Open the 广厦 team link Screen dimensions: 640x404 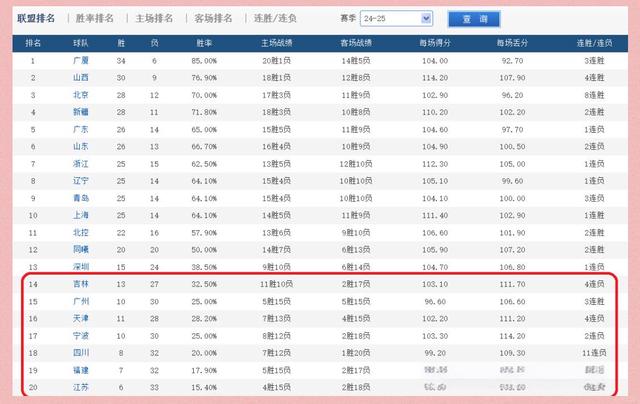(82, 61)
